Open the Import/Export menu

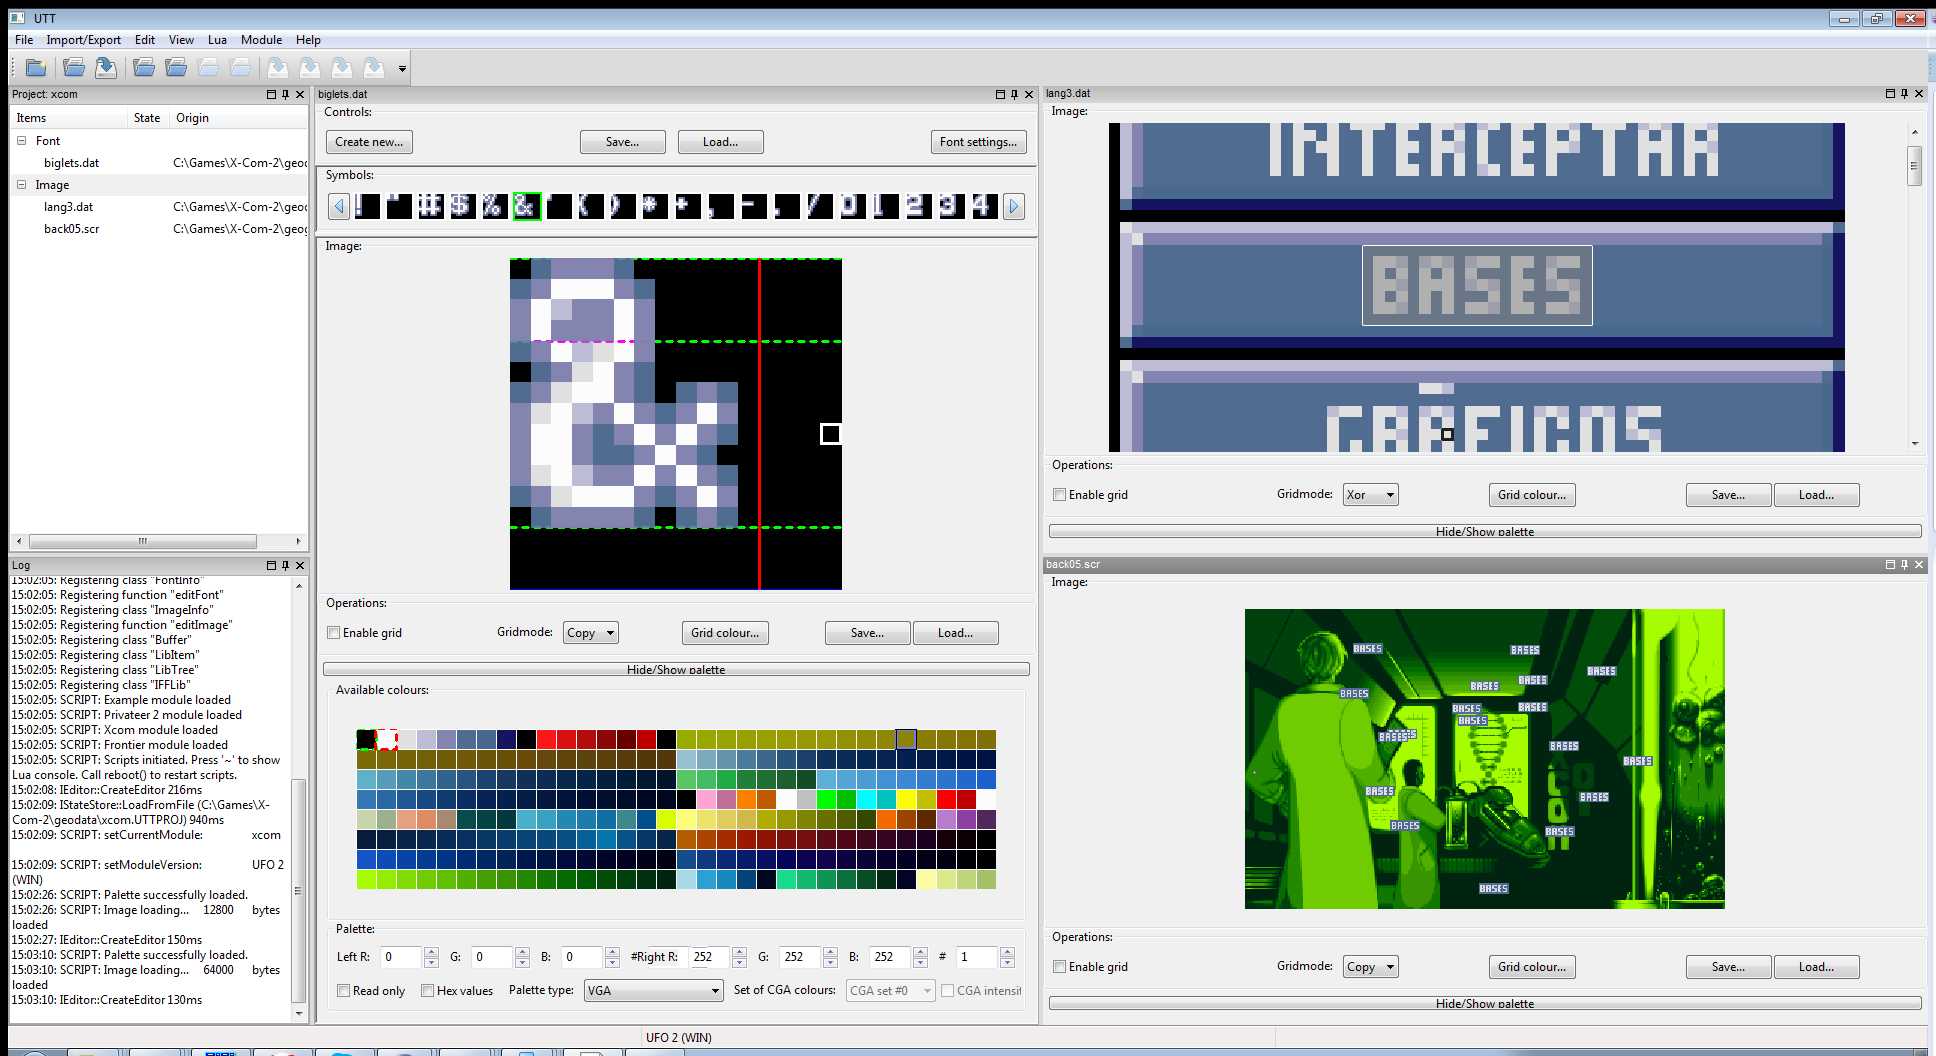click(83, 40)
